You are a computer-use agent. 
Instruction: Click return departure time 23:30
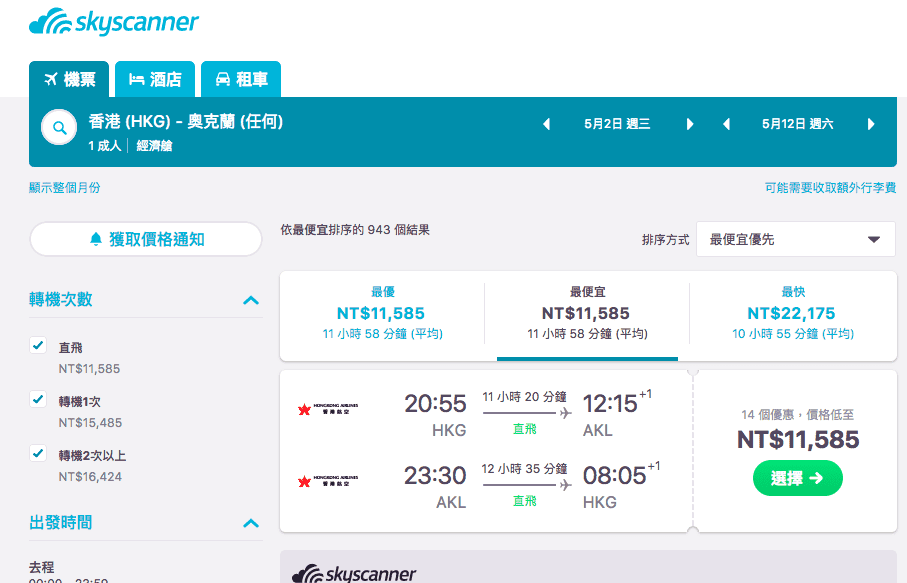pos(435,475)
